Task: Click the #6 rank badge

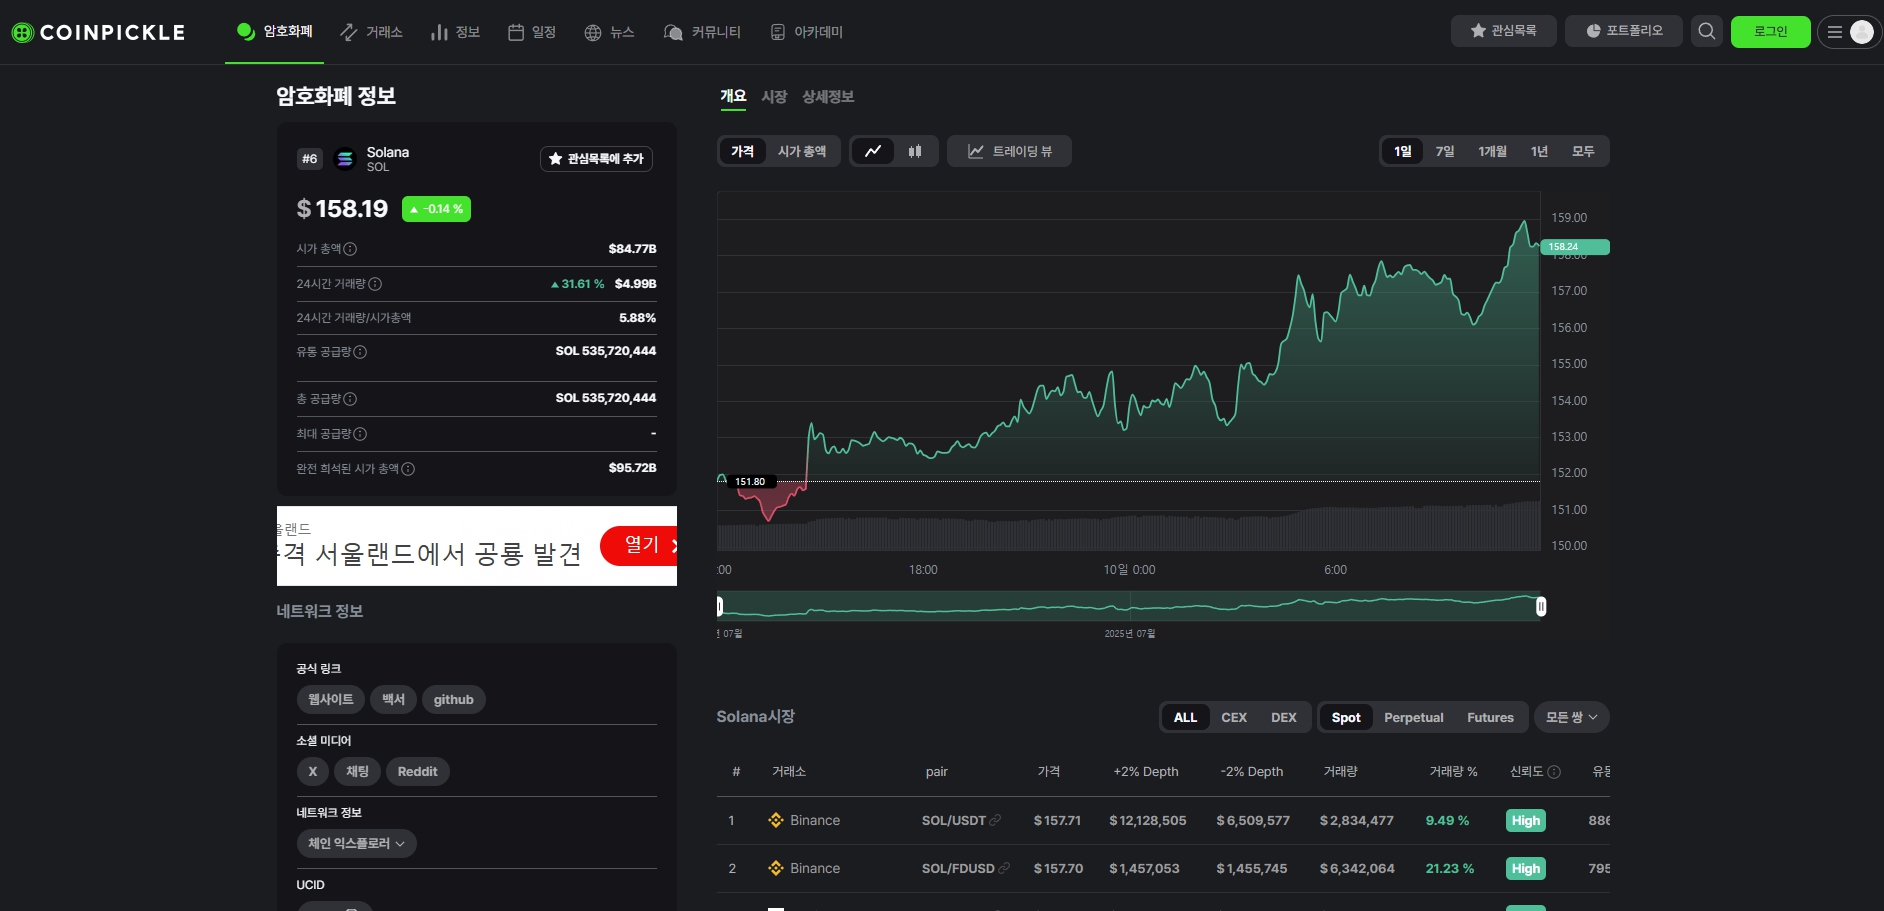Action: pyautogui.click(x=310, y=159)
